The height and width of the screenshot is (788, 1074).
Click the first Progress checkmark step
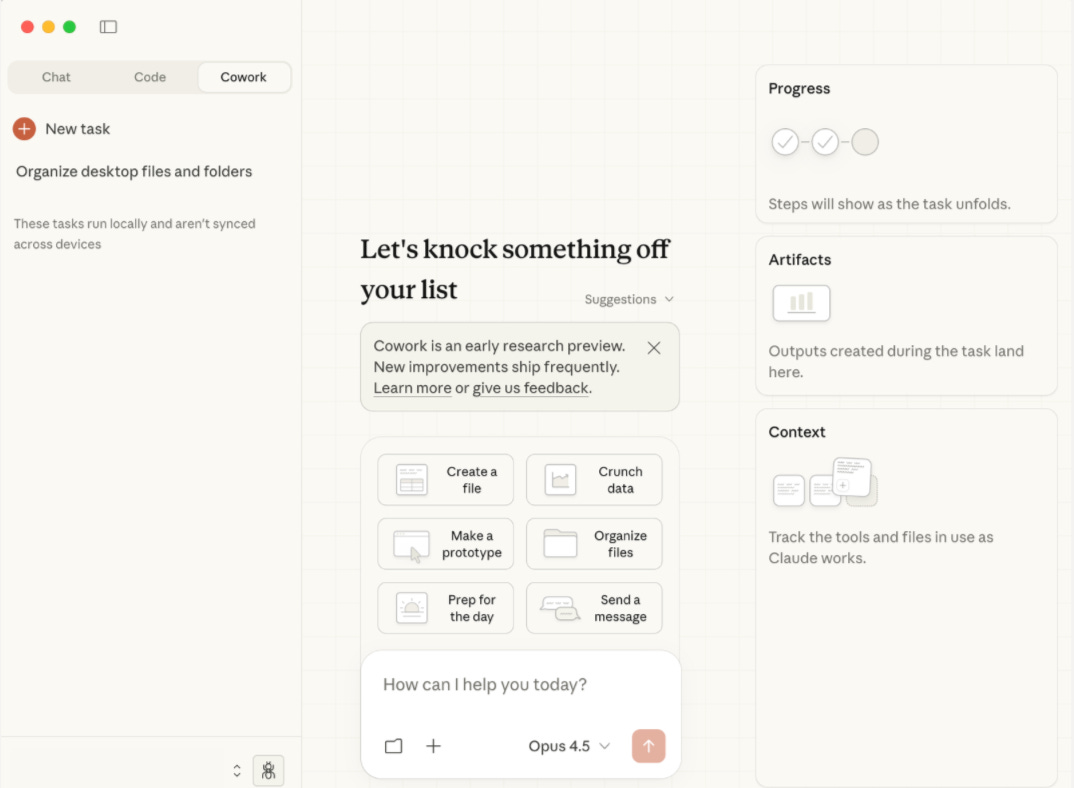tap(785, 142)
